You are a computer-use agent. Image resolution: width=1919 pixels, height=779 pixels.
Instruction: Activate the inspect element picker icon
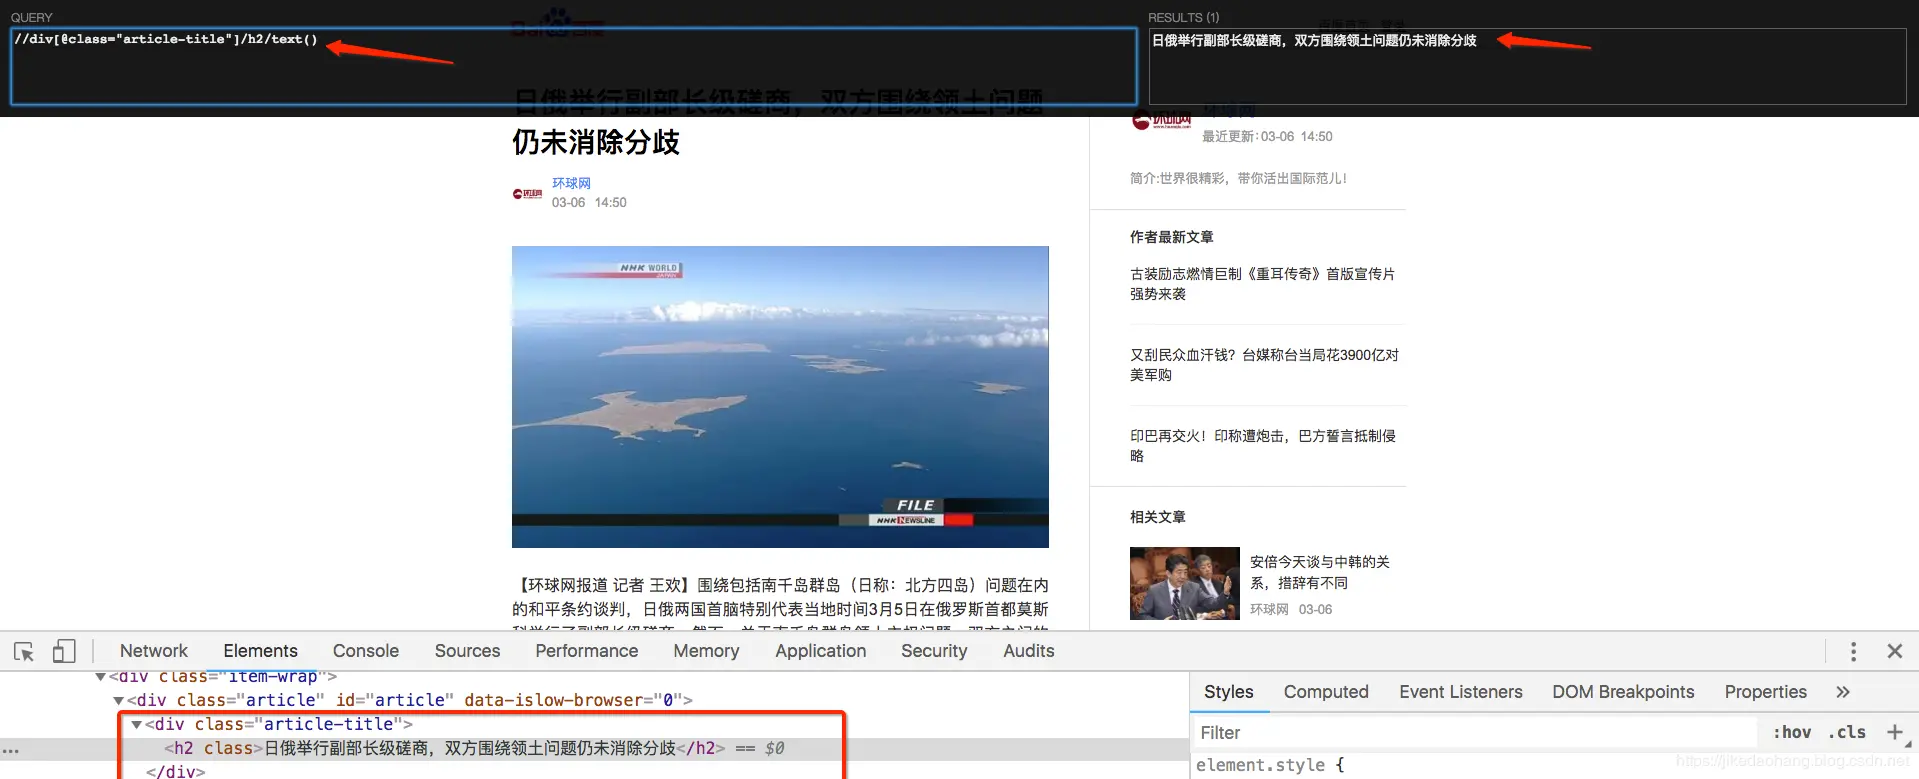click(x=24, y=651)
